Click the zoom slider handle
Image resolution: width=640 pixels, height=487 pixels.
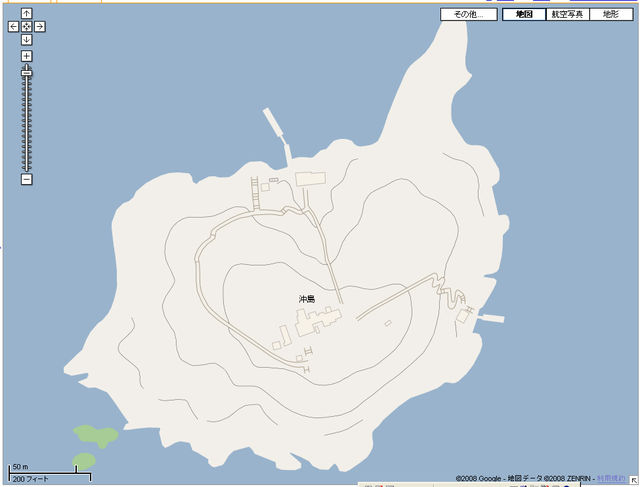[x=27, y=72]
